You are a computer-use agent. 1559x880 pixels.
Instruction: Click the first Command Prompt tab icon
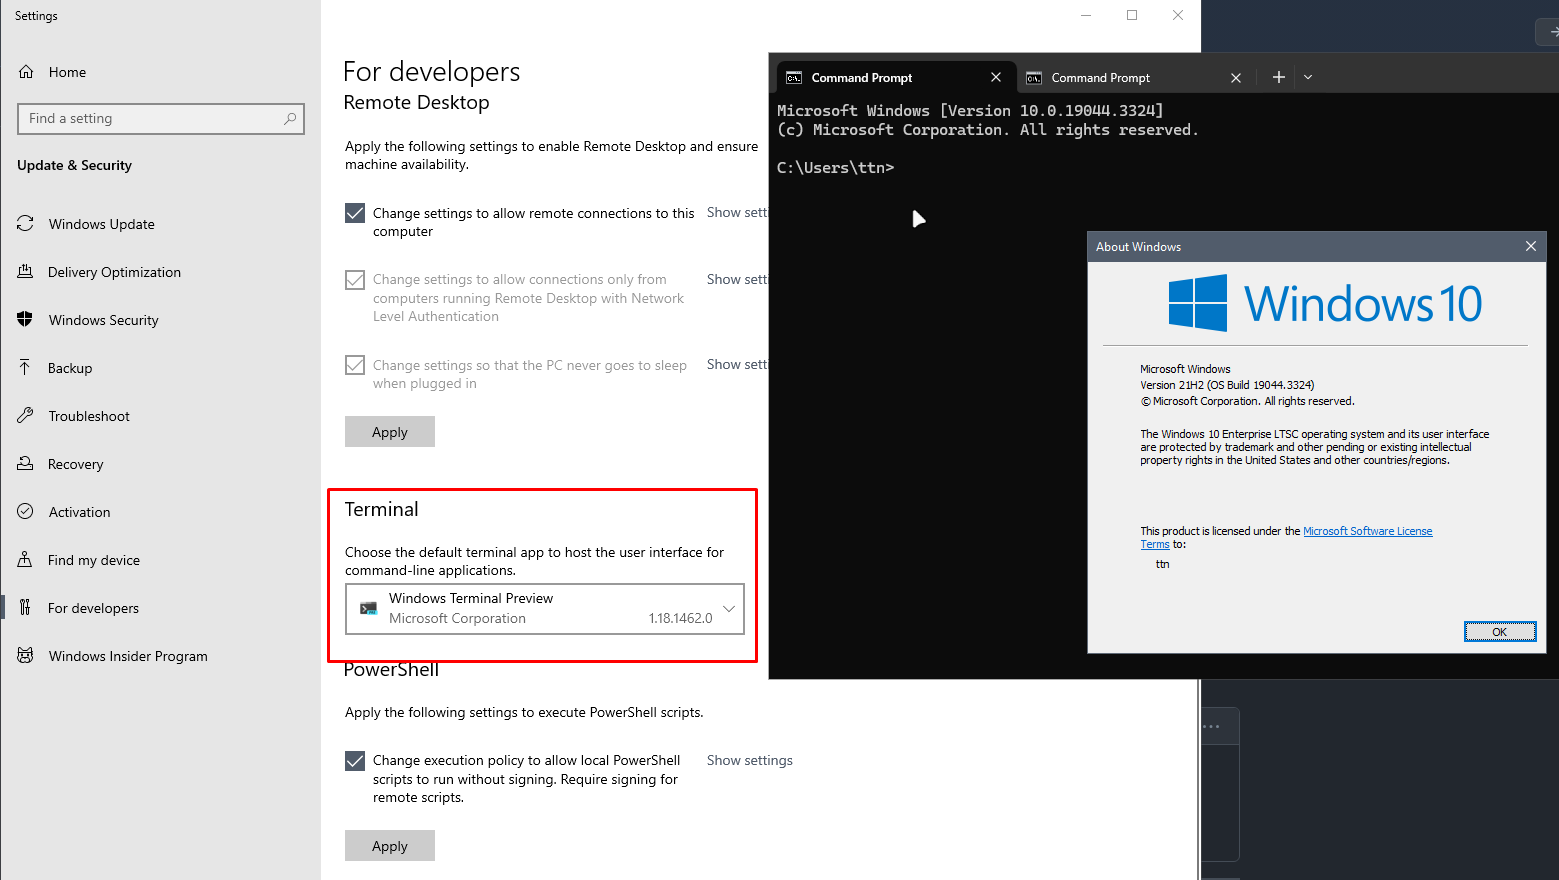794,78
